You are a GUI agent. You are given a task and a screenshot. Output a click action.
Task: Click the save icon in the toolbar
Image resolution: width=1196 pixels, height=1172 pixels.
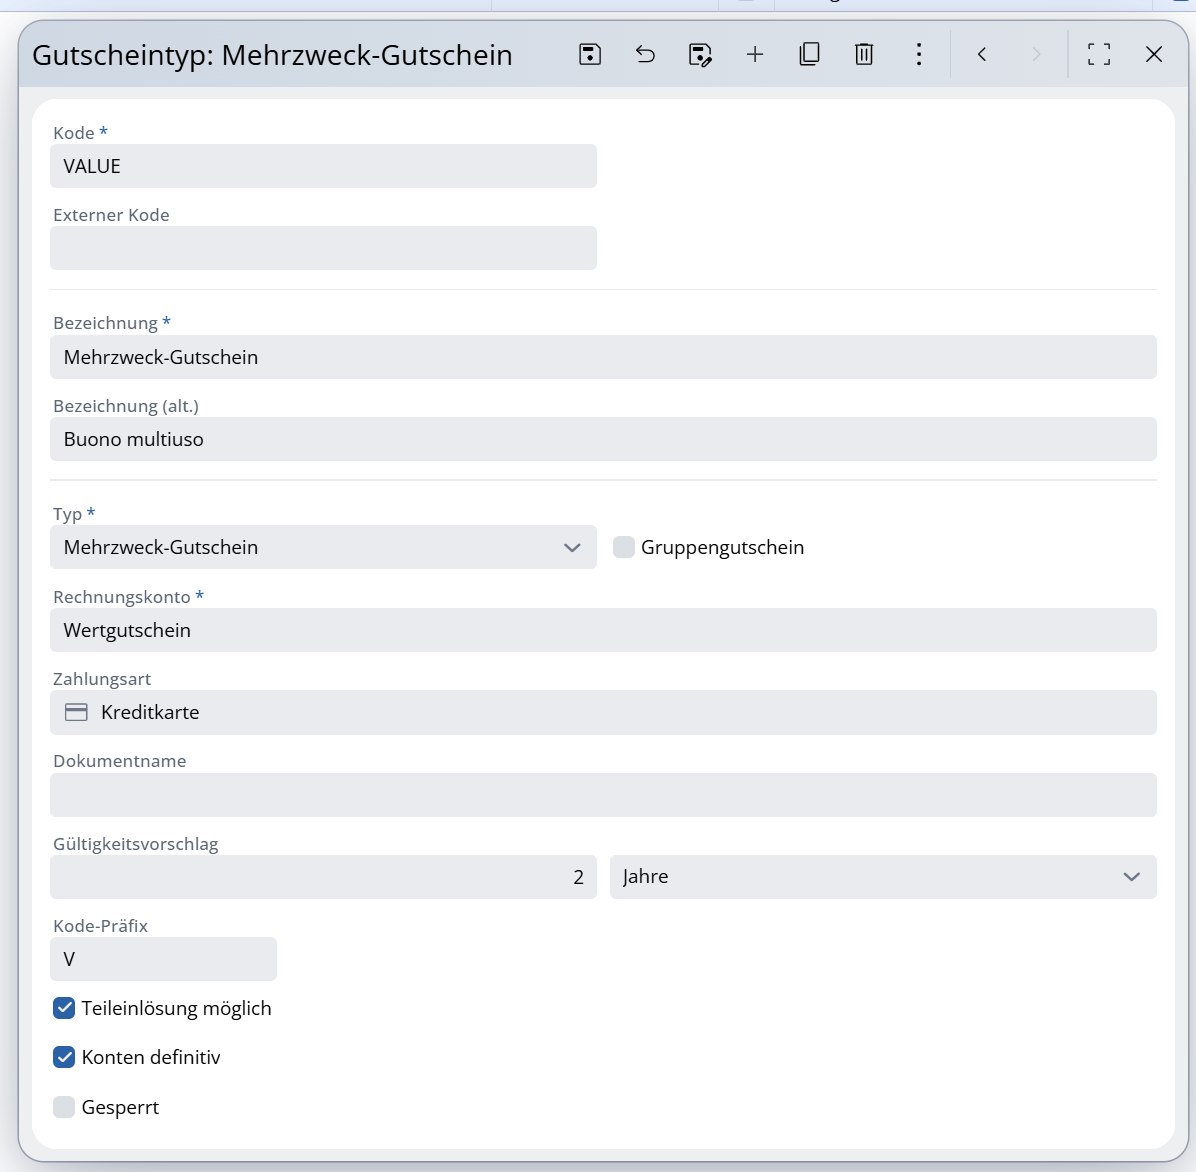pos(590,54)
